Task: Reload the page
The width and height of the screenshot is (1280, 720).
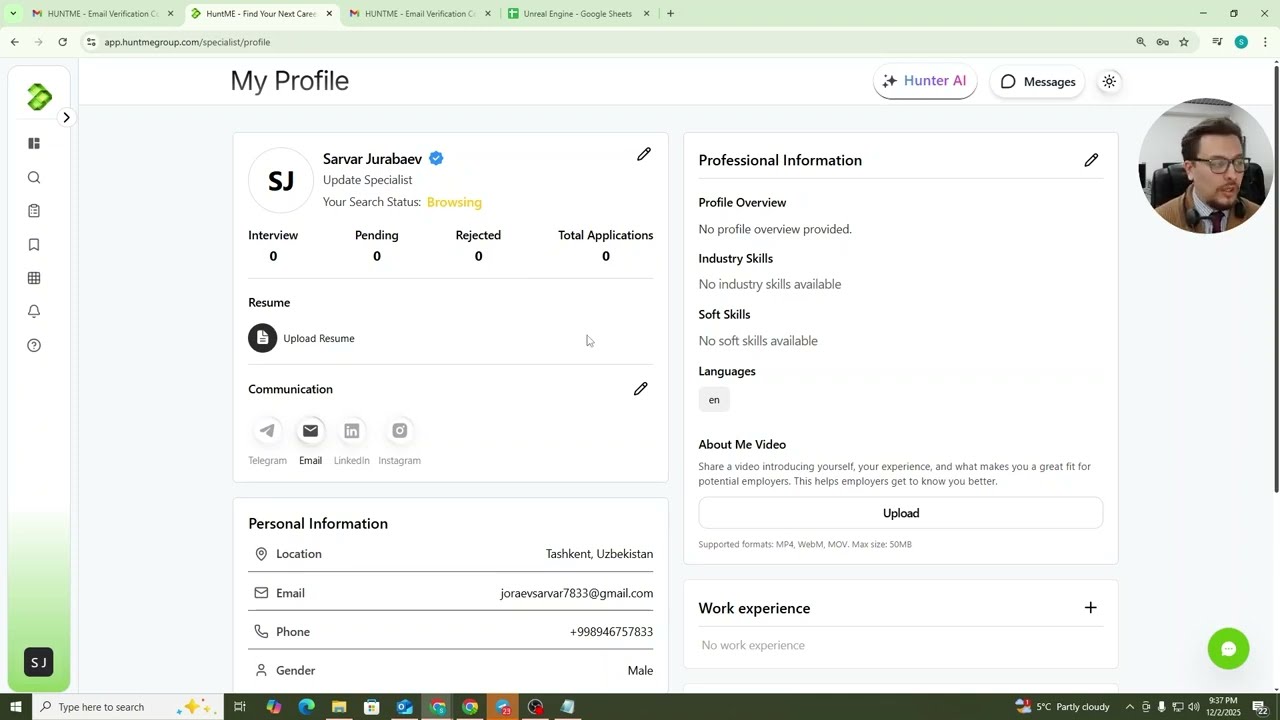Action: click(62, 42)
